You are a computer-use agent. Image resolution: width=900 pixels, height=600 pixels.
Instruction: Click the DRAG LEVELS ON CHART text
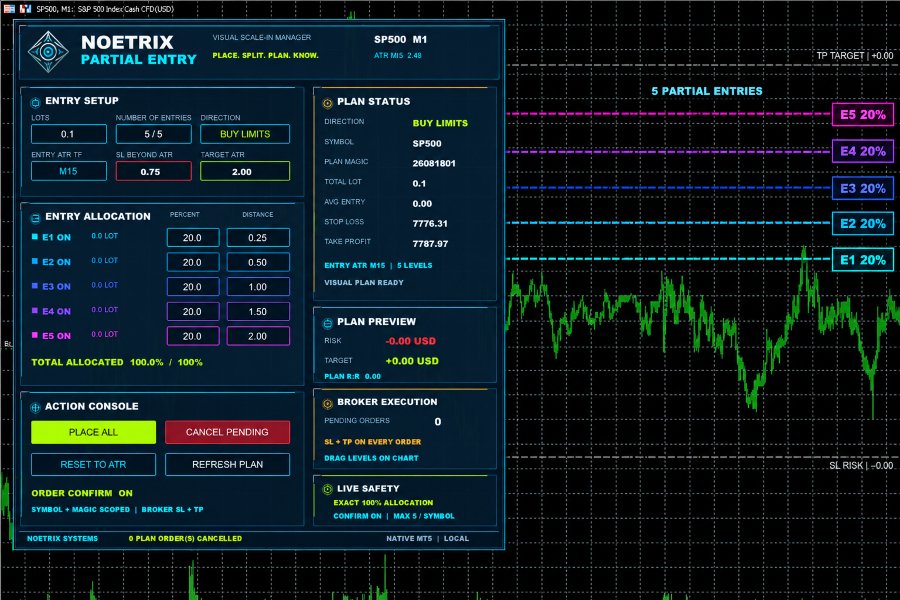click(x=371, y=458)
